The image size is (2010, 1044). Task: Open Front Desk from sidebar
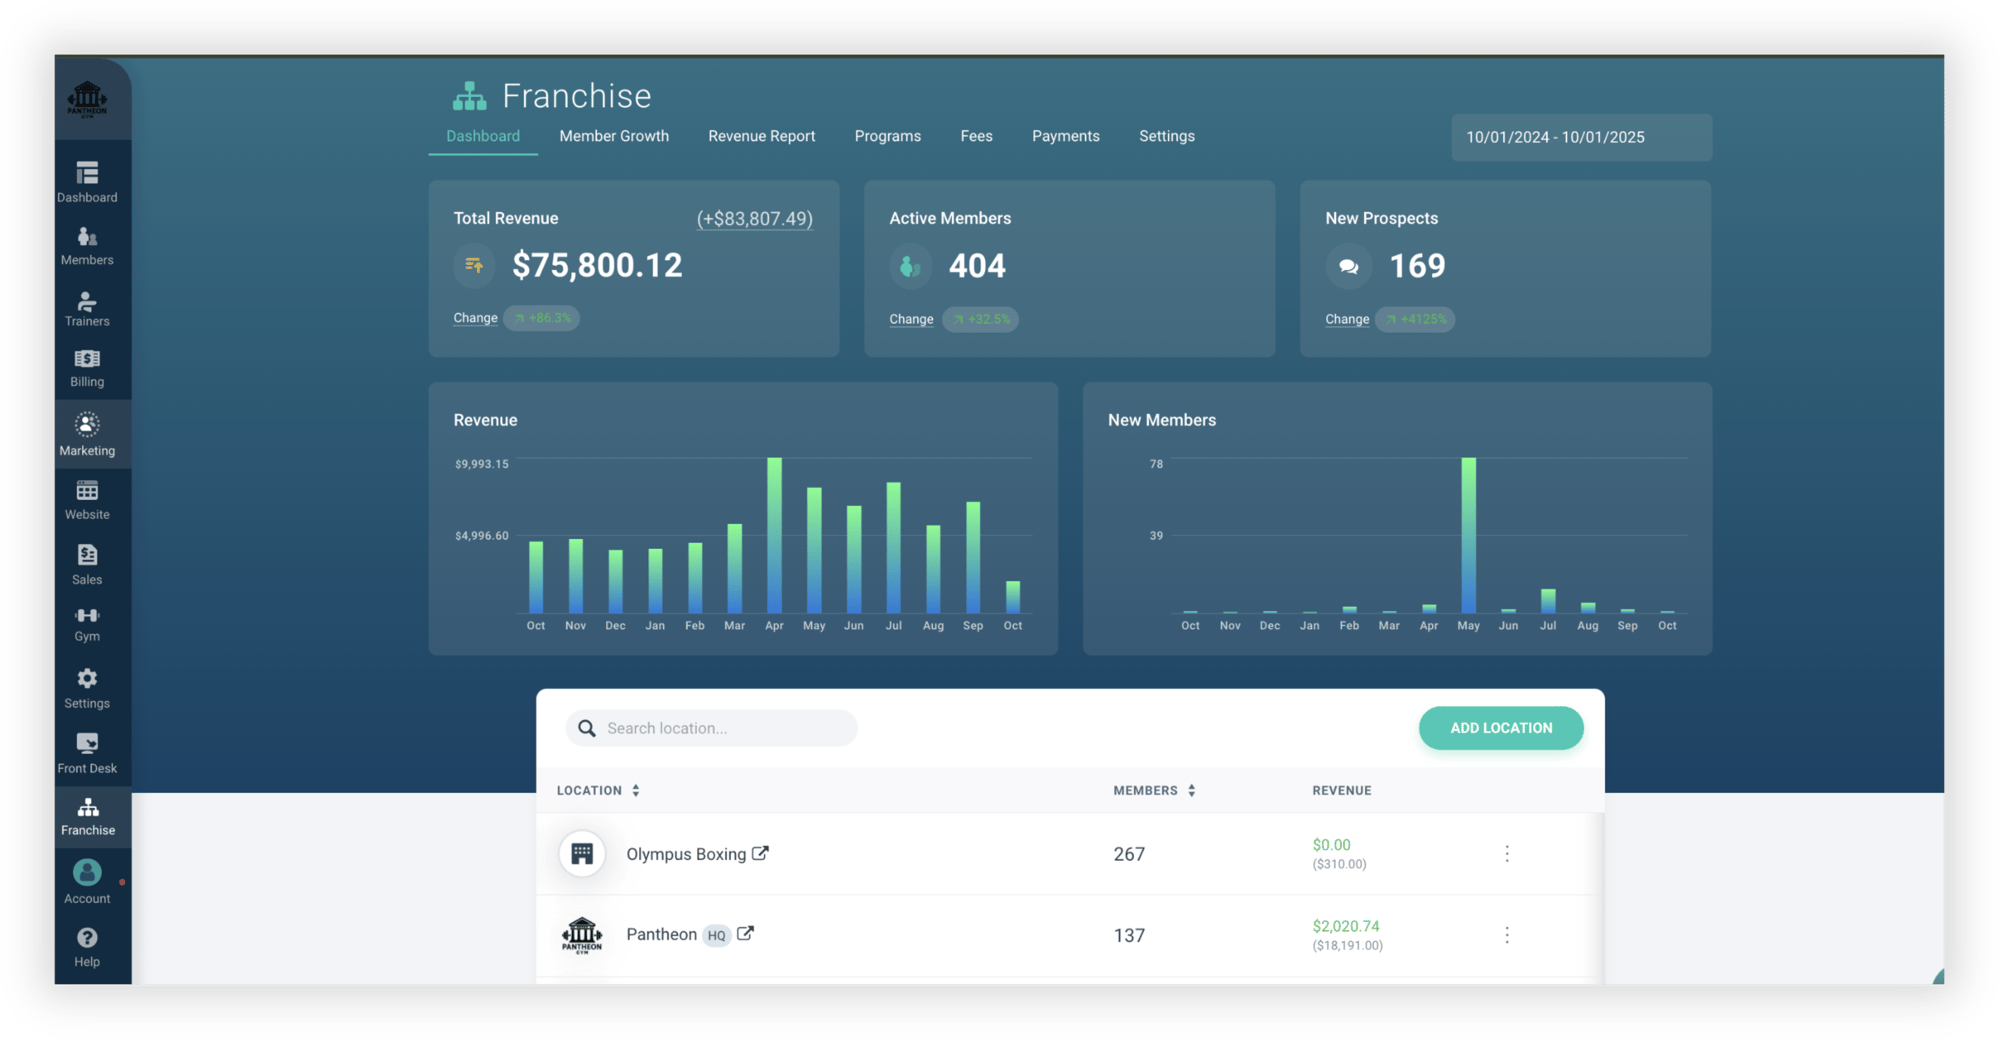pos(87,754)
